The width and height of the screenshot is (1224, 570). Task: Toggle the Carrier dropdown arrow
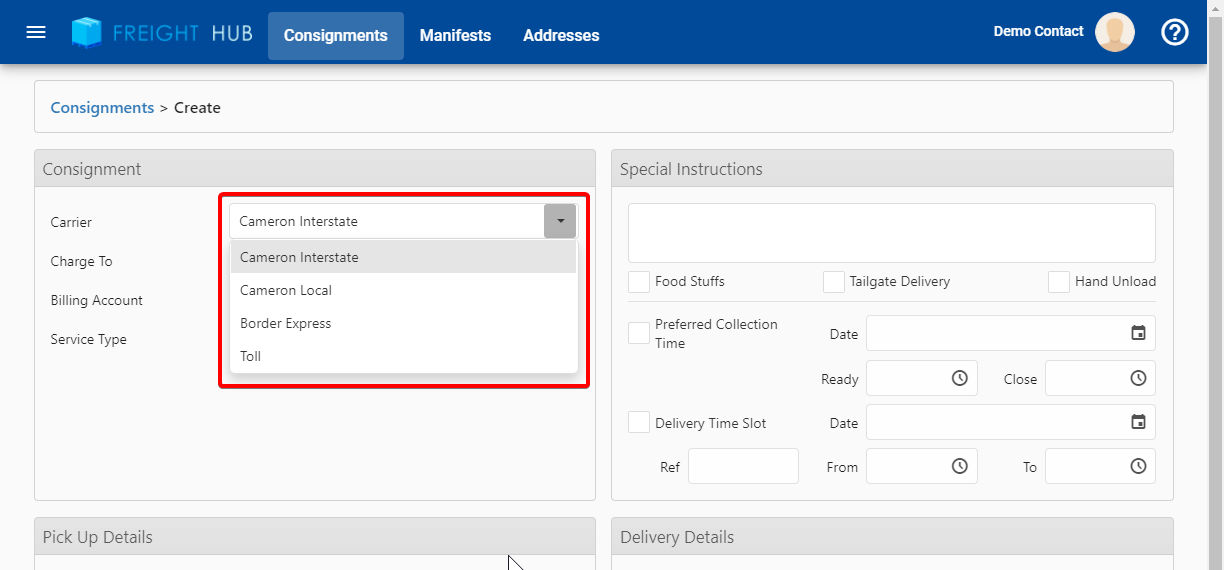(560, 221)
